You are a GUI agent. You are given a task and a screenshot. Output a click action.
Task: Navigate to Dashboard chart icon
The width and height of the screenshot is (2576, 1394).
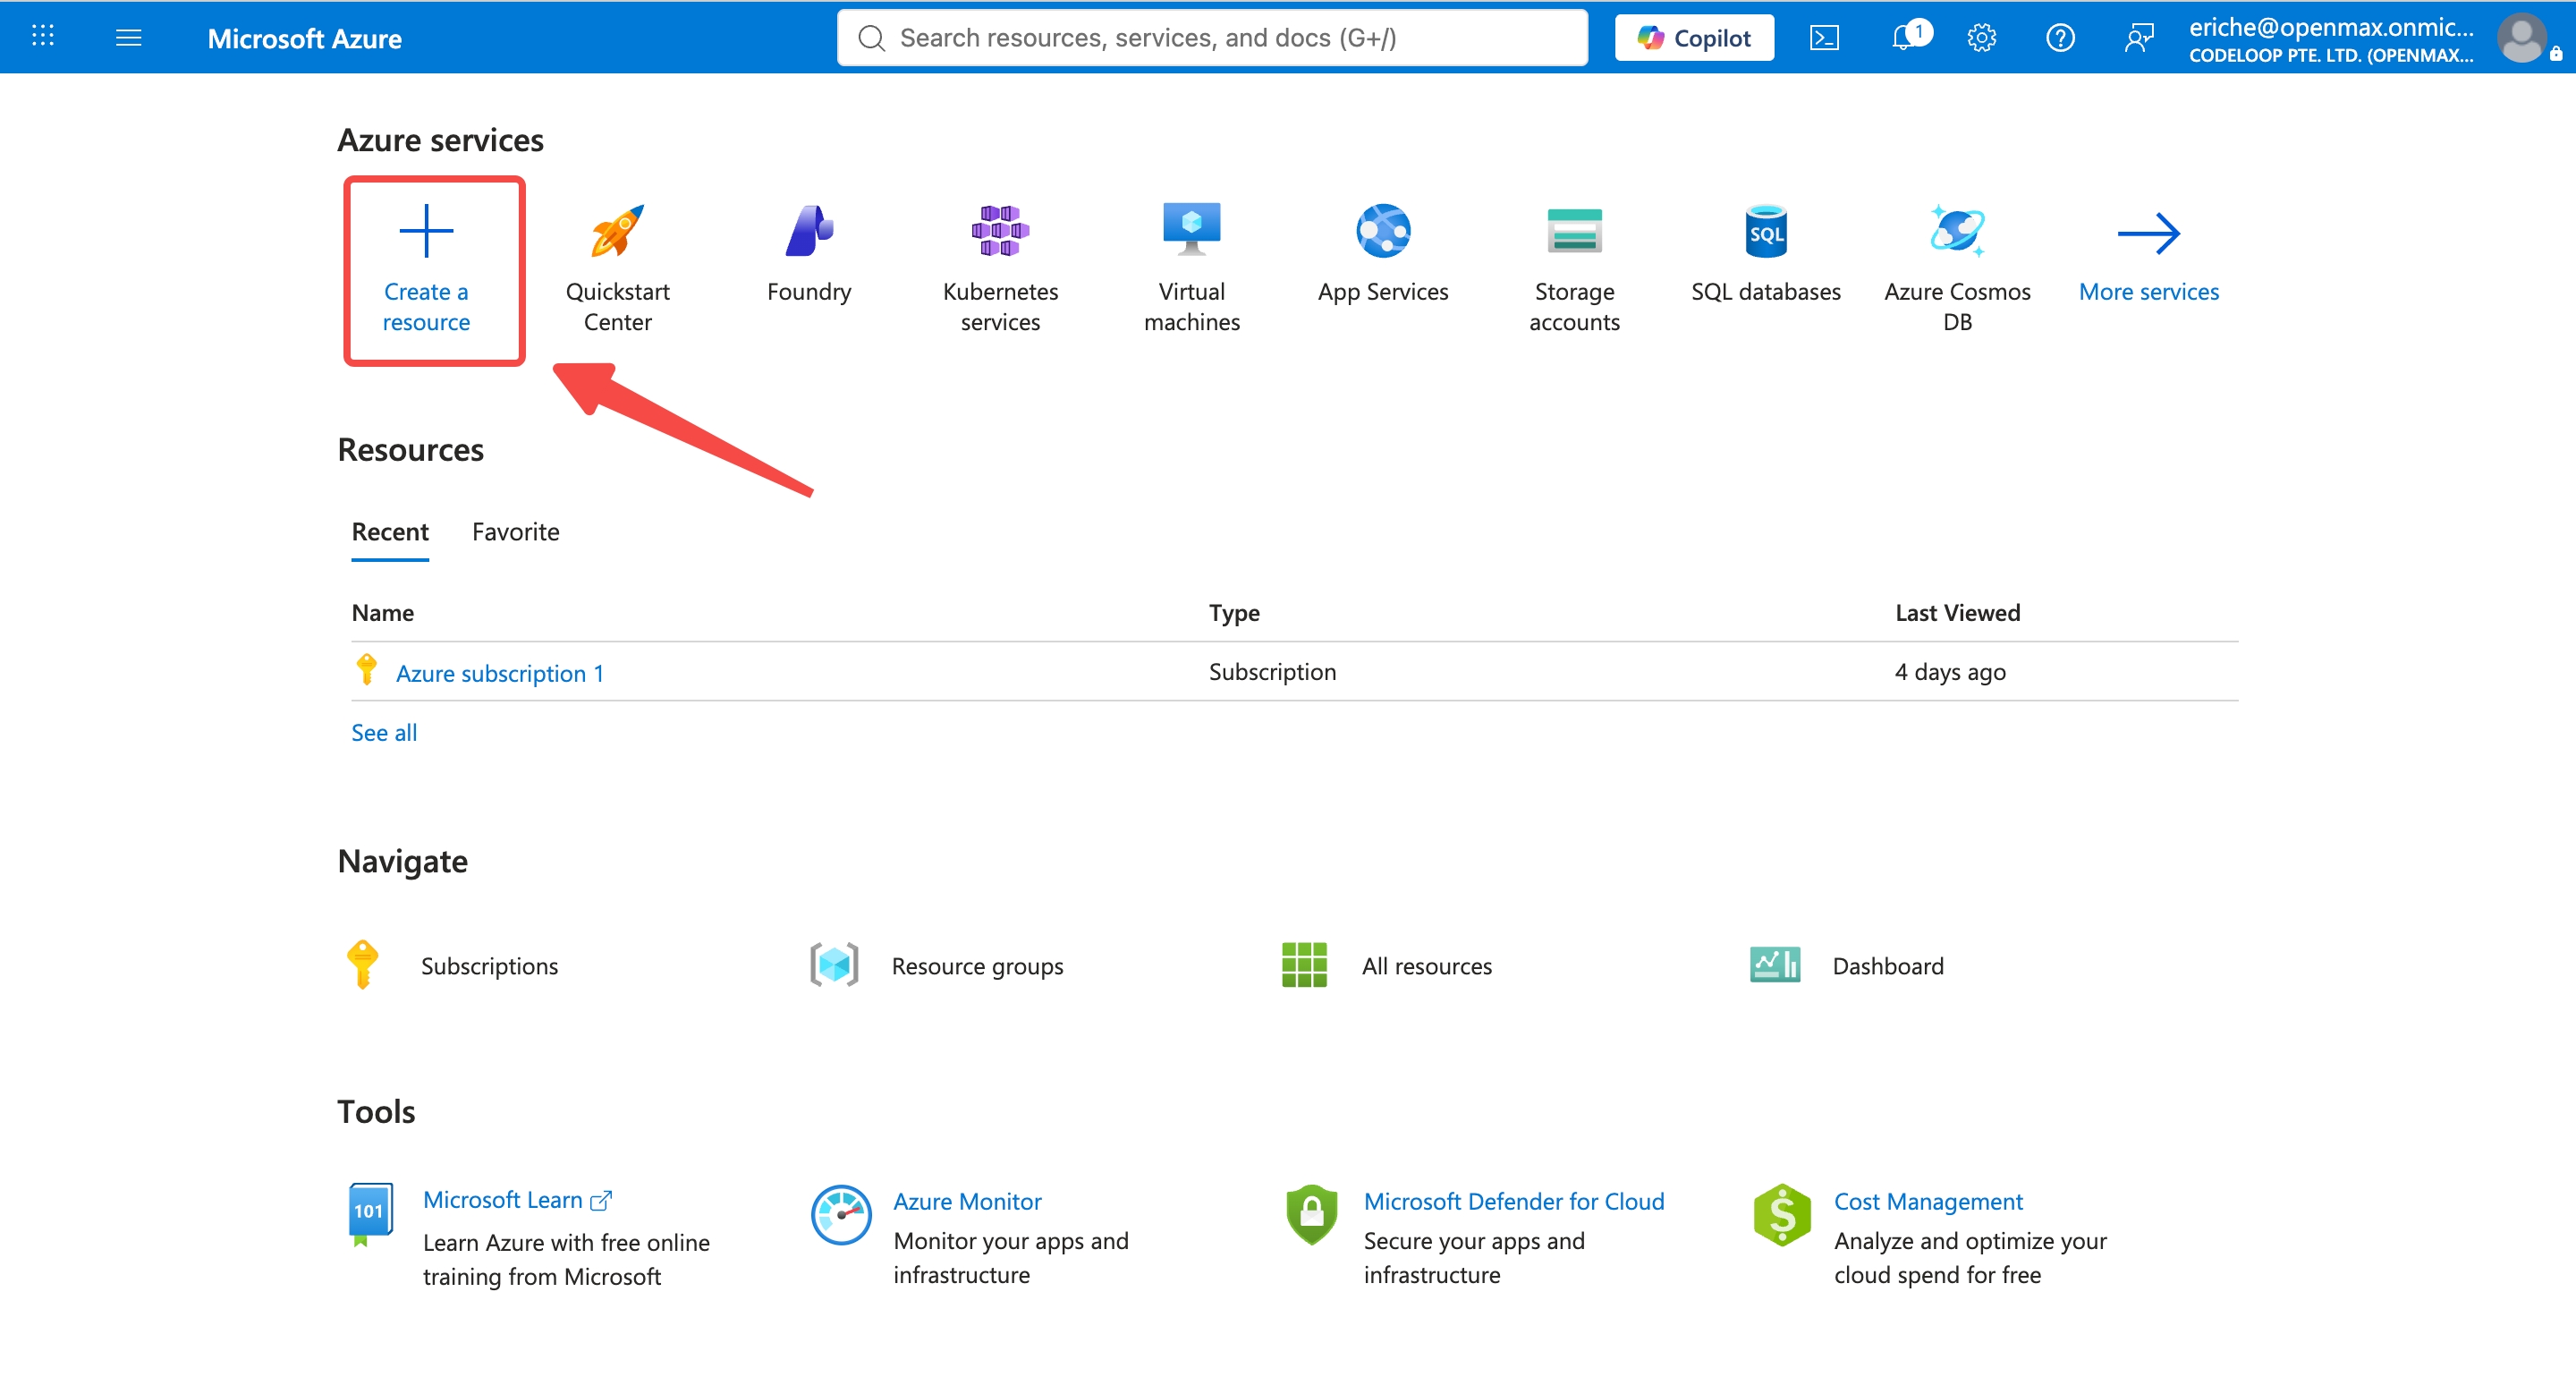point(1775,965)
